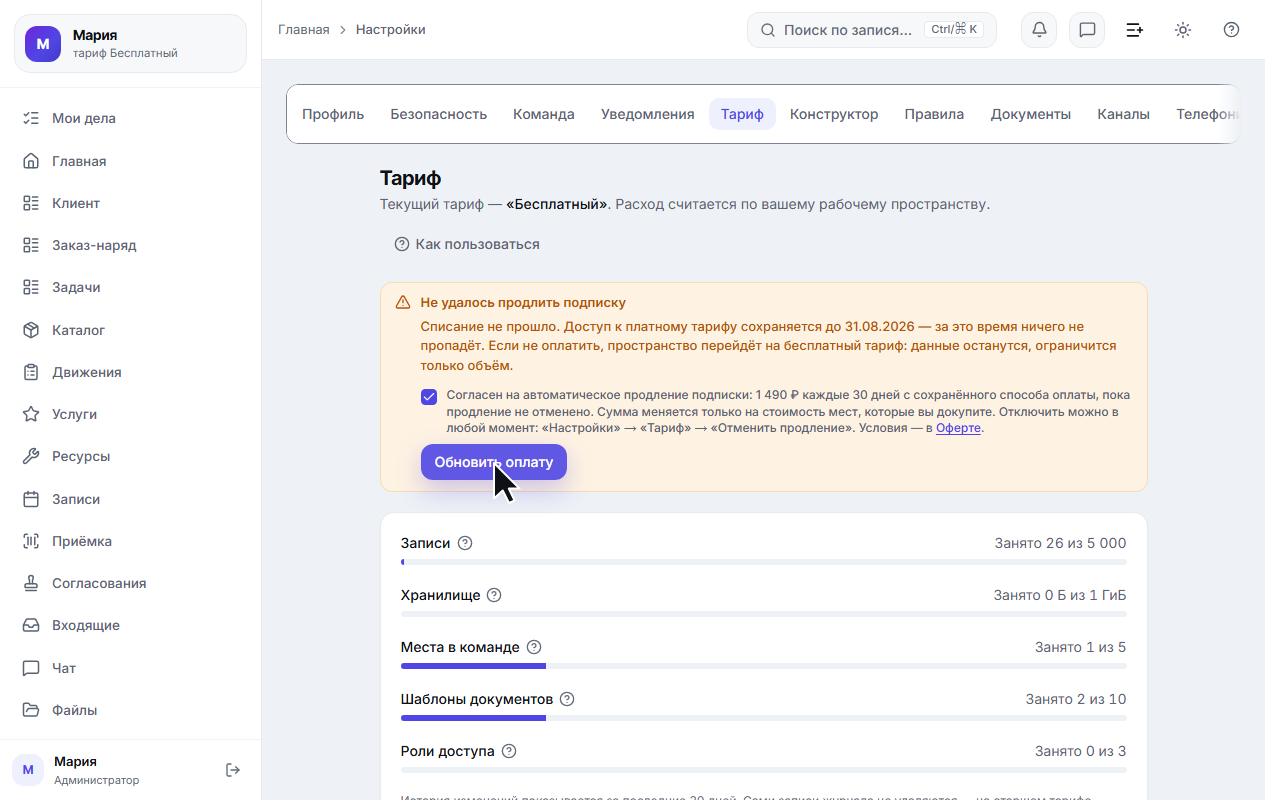Show help tooltip for Записи
This screenshot has height=800, width=1280.
click(x=464, y=543)
